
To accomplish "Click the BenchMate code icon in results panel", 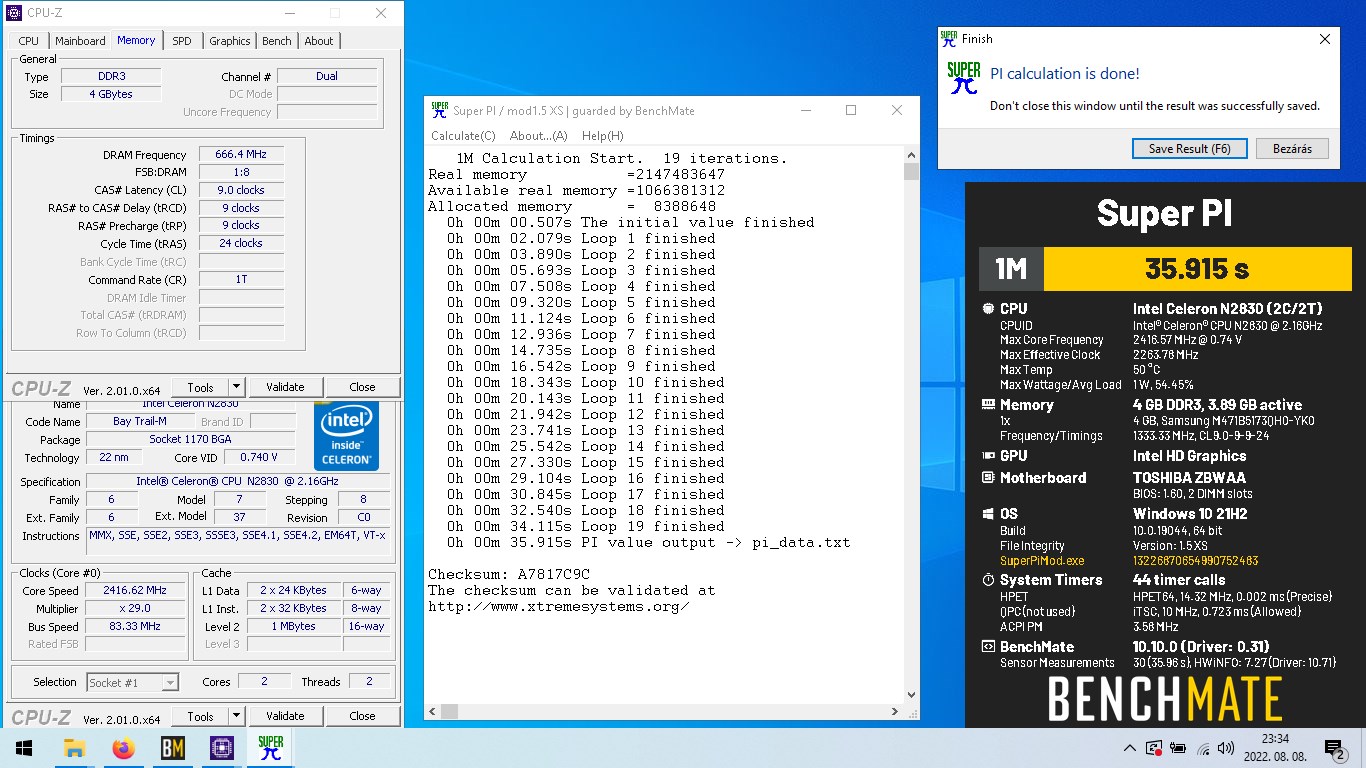I will [988, 647].
